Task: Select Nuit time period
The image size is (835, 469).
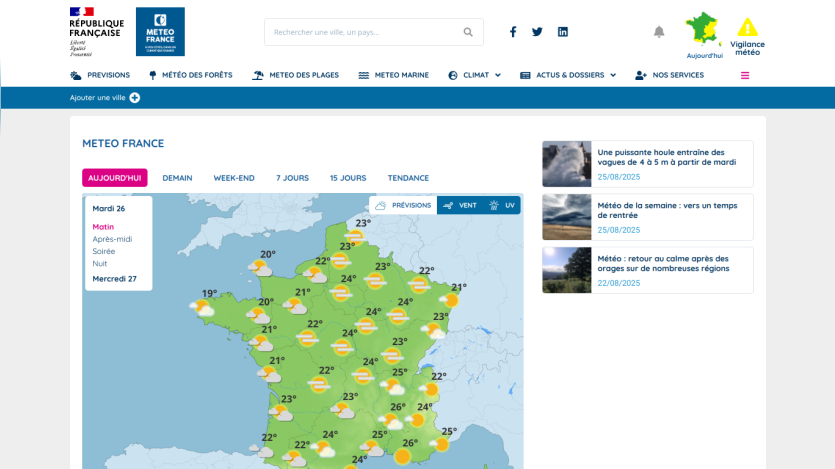Action: 100,264
